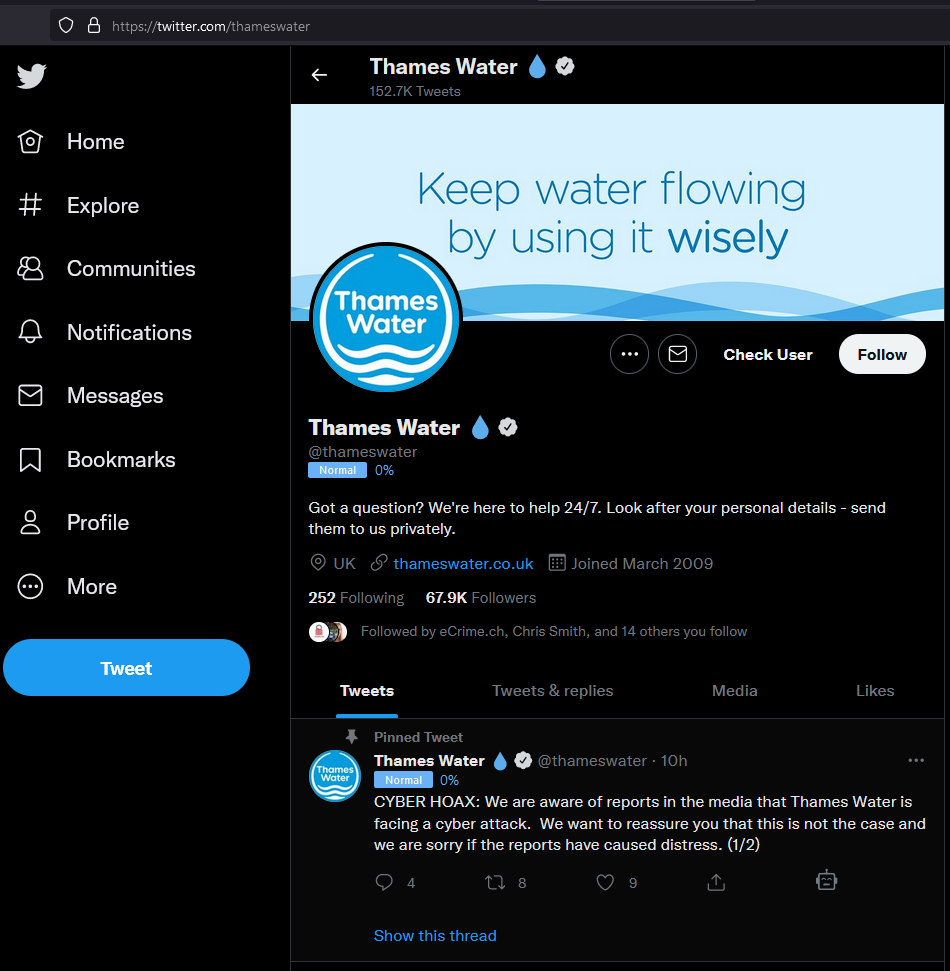Viewport: 950px width, 971px height.
Task: Open direct message envelope icon on profile
Action: pyautogui.click(x=678, y=354)
